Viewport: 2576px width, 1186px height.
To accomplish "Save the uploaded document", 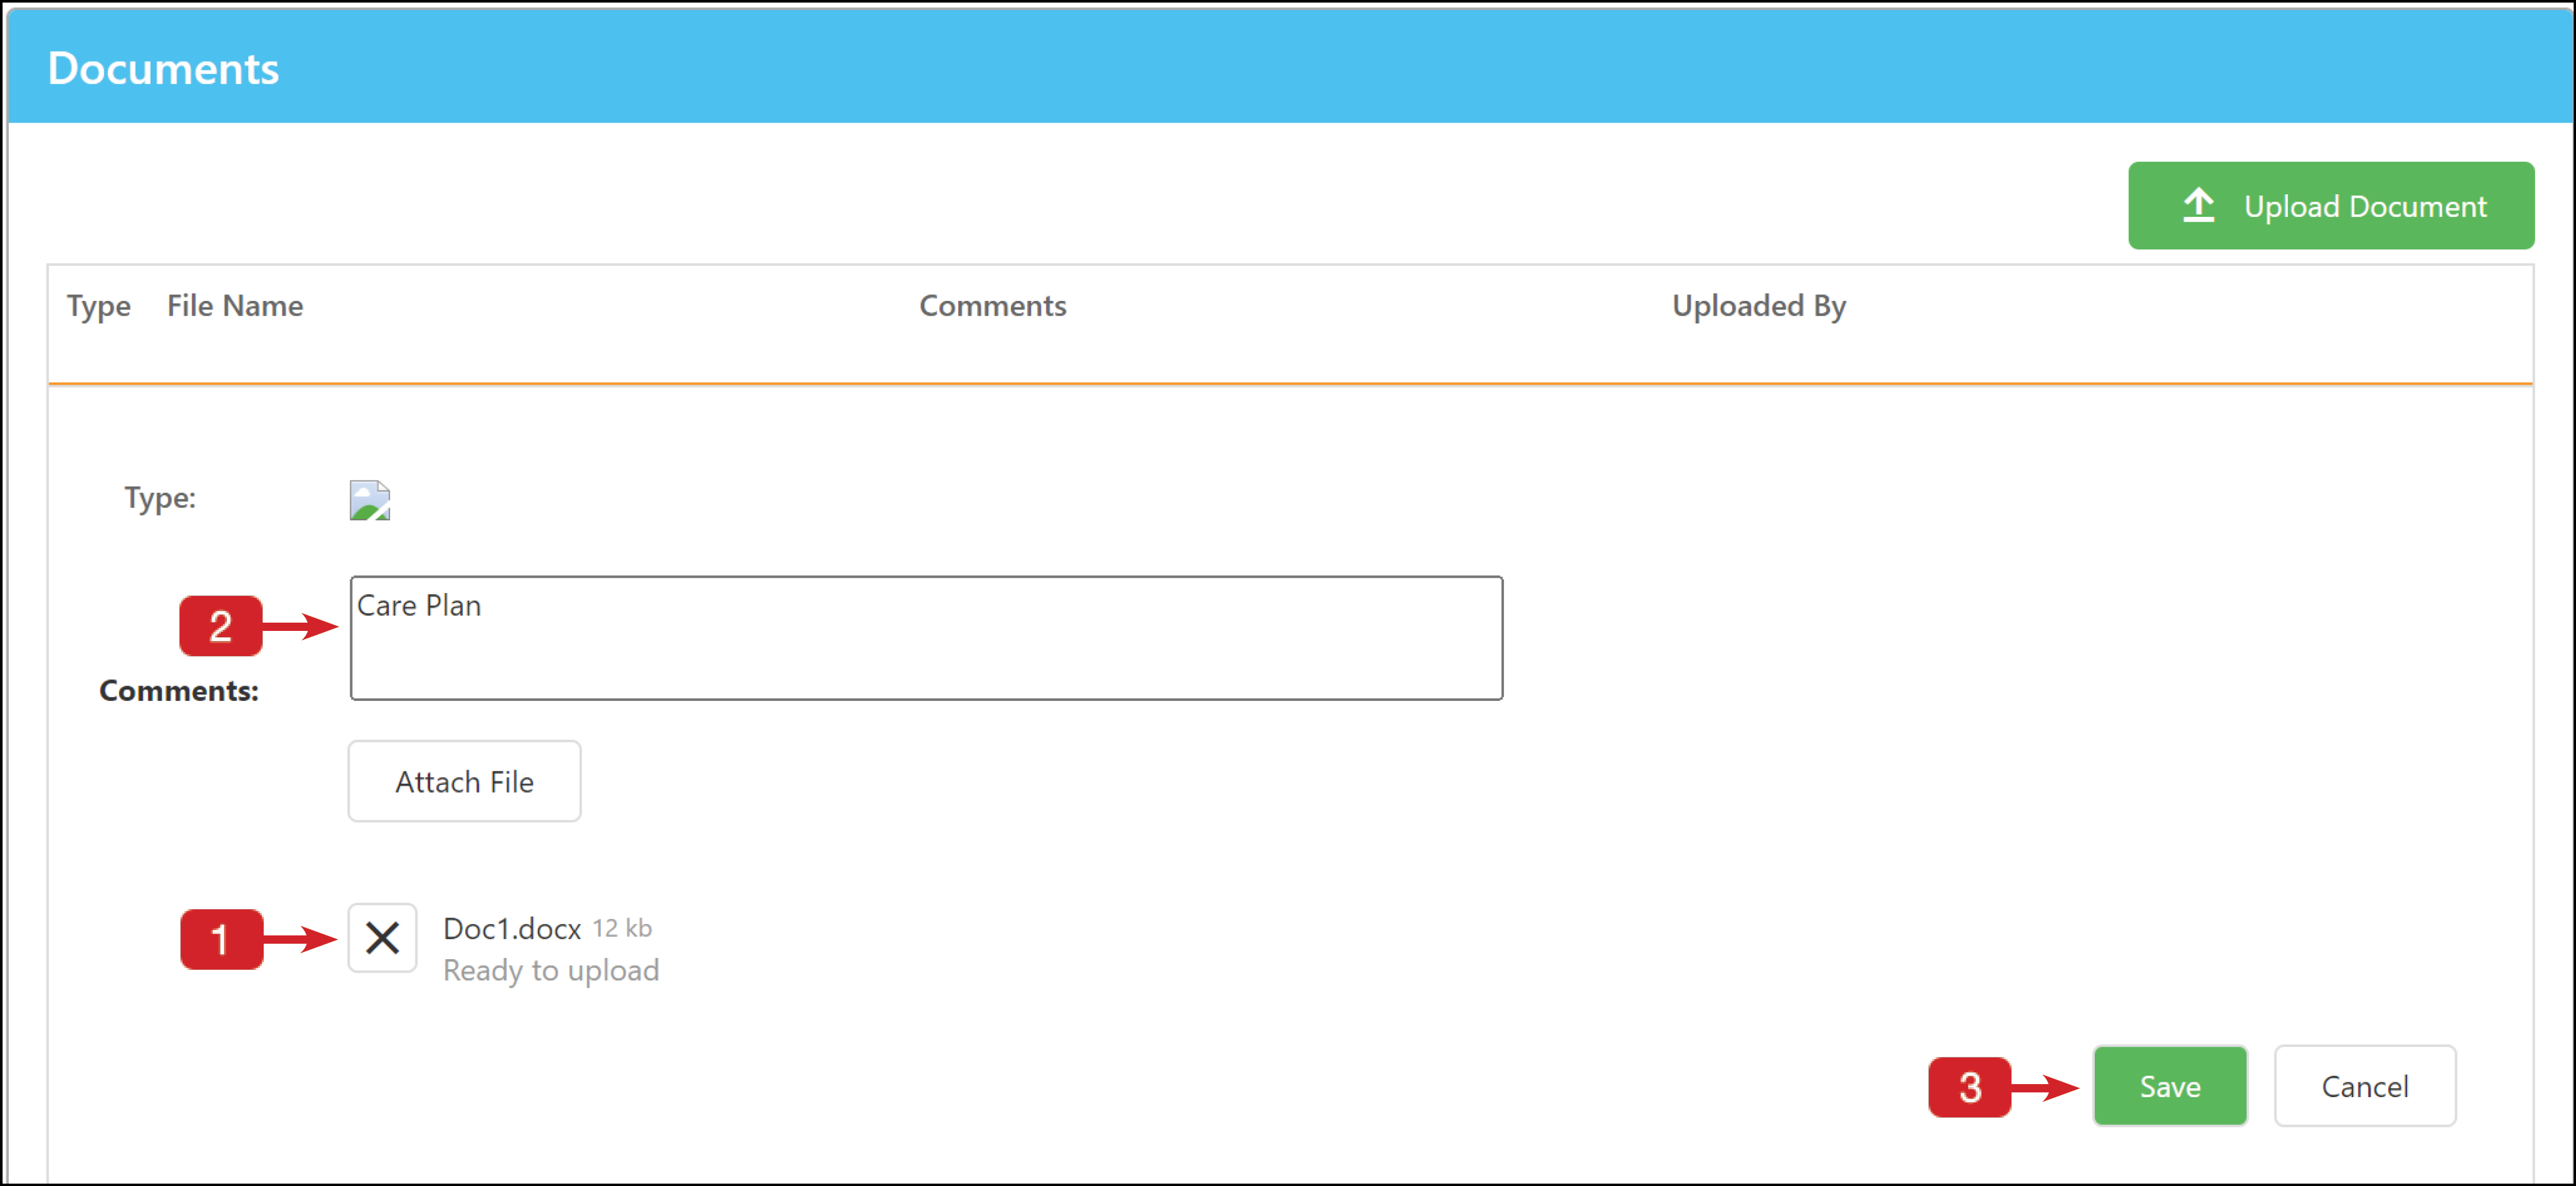I will [2169, 1086].
